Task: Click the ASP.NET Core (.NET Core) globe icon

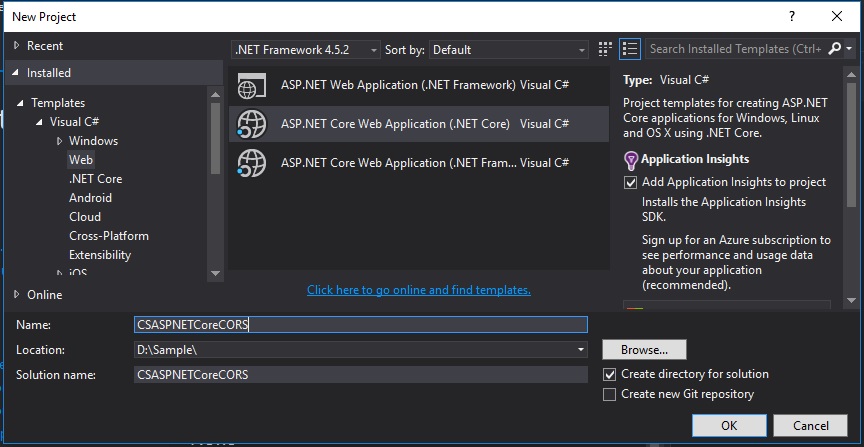Action: 252,124
